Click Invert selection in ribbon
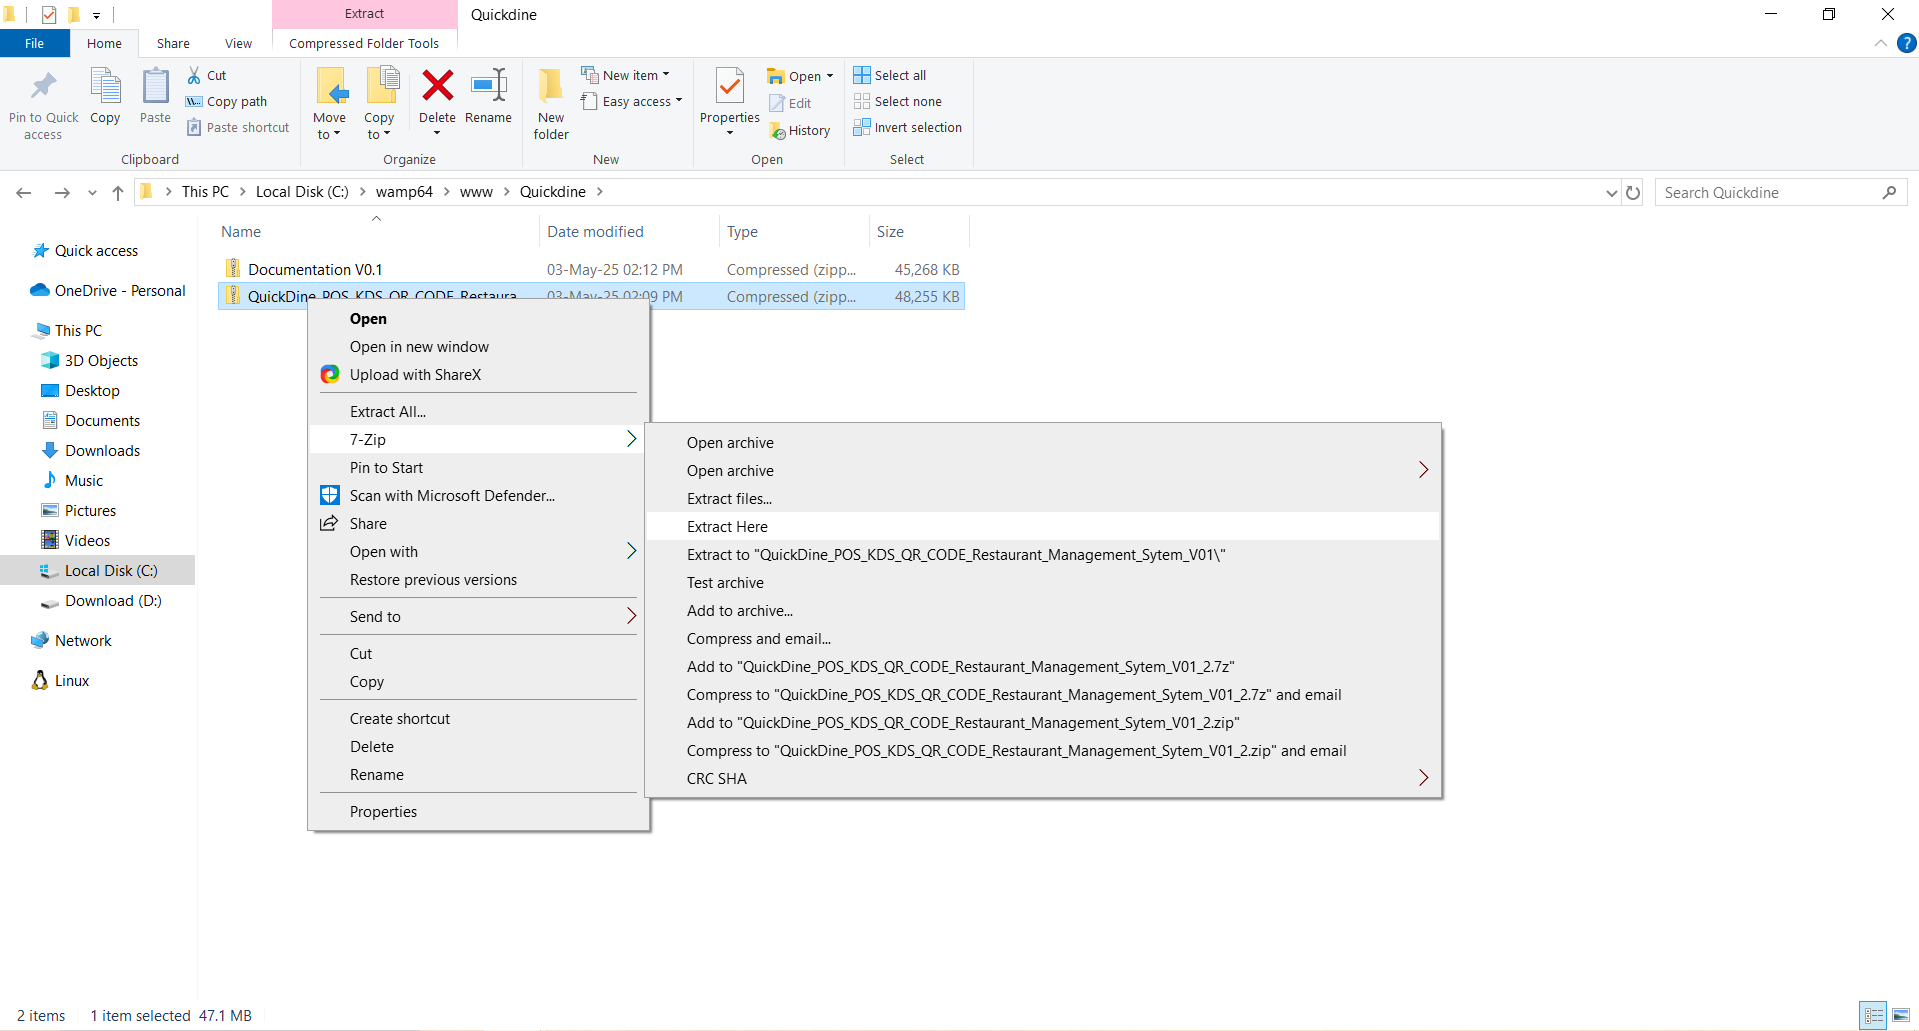 pos(908,127)
